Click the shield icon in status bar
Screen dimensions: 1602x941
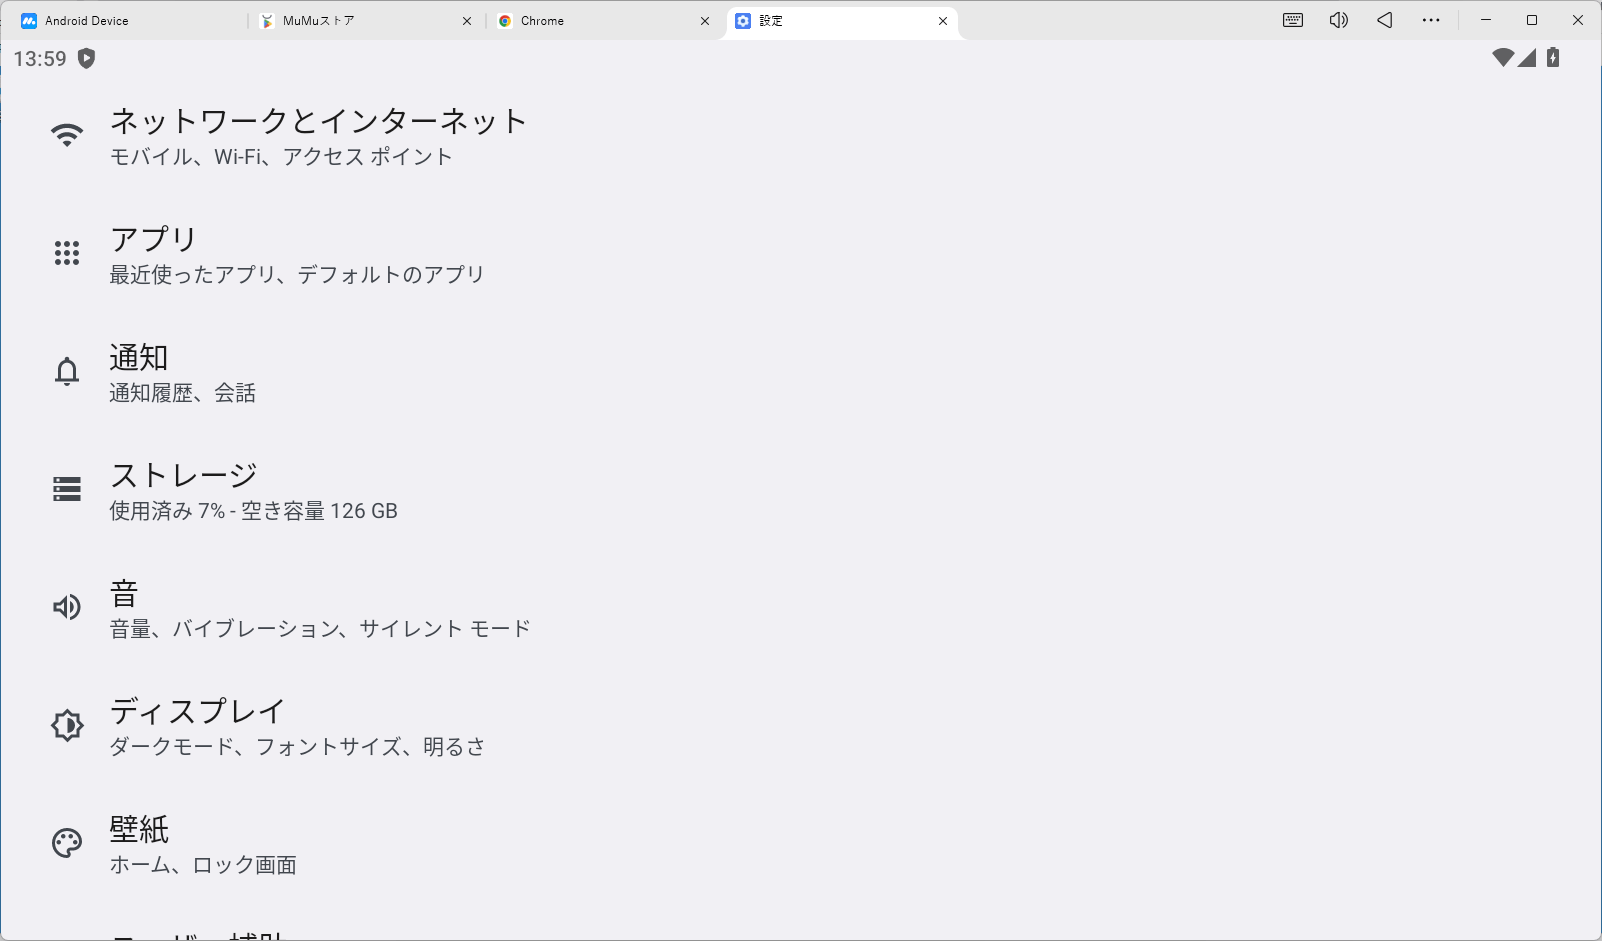tap(87, 59)
